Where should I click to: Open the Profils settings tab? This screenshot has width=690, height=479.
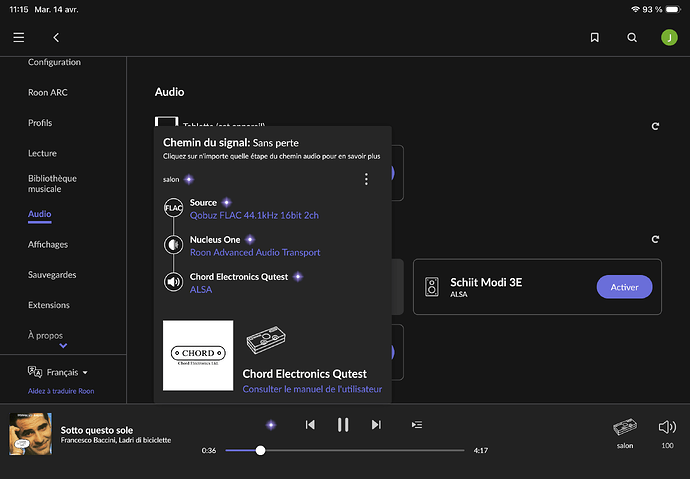40,123
